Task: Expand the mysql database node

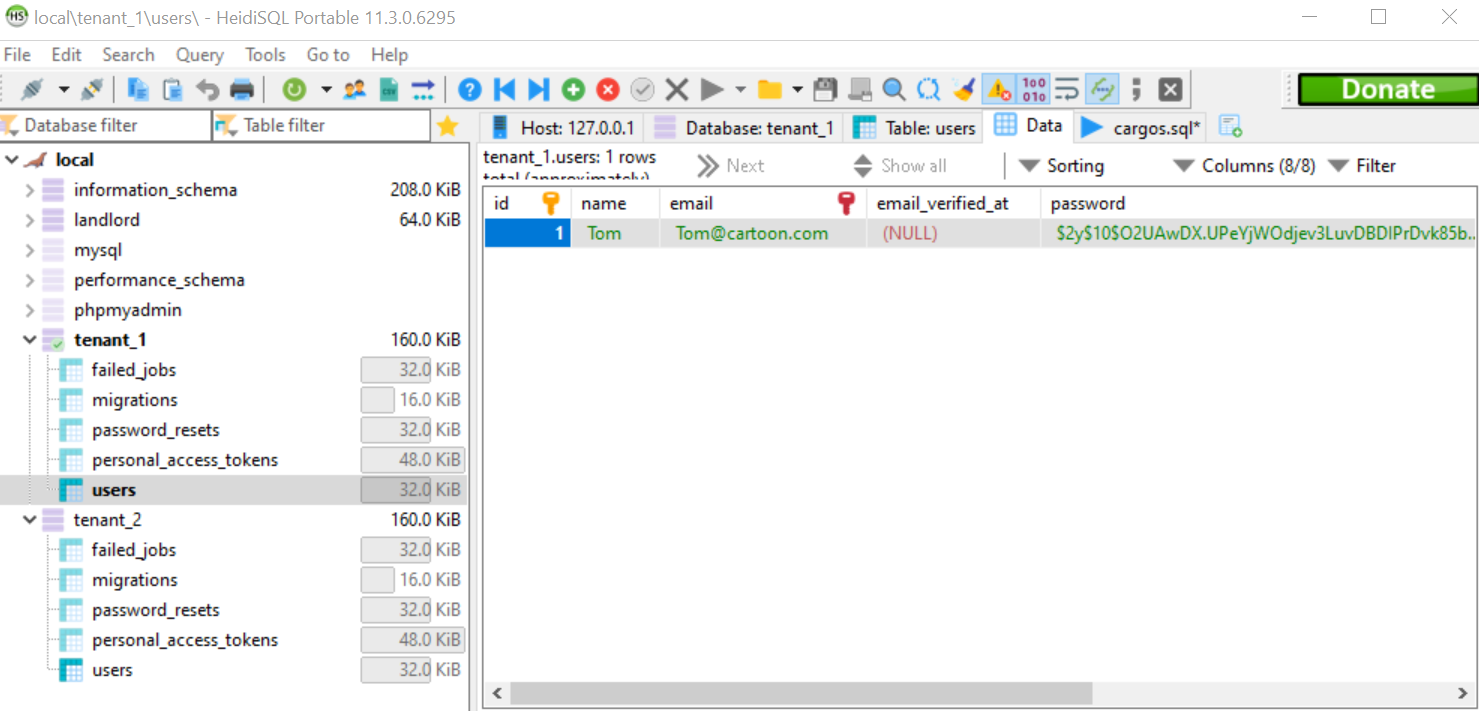Action: coord(29,250)
